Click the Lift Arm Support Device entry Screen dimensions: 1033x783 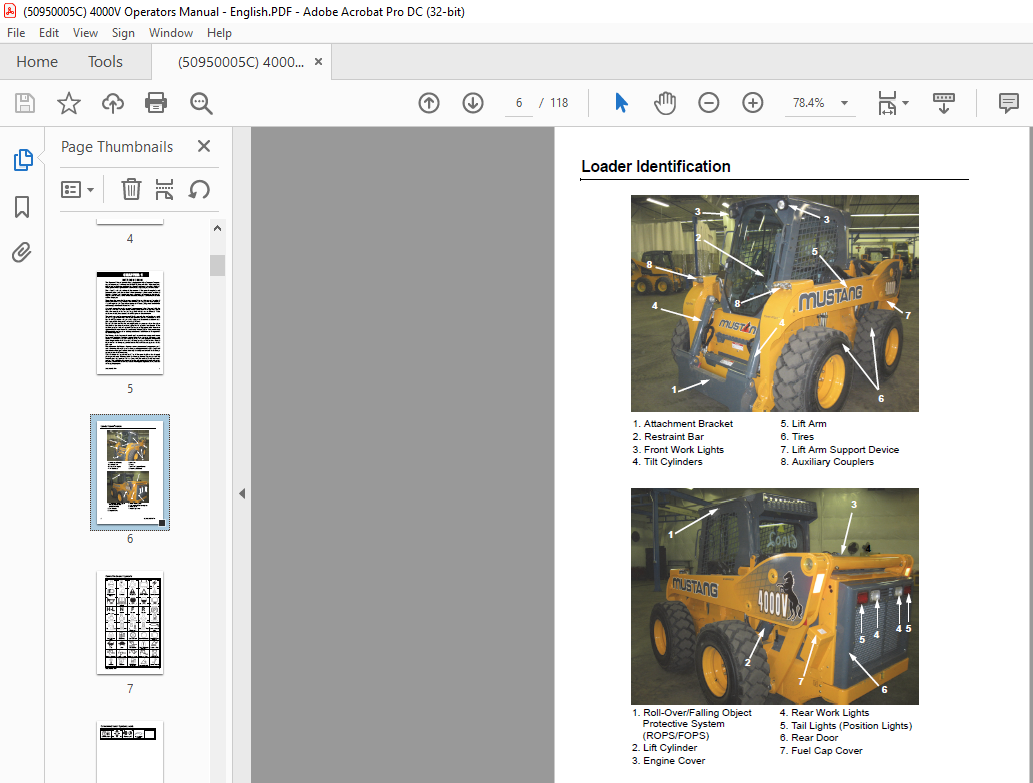[x=839, y=449]
